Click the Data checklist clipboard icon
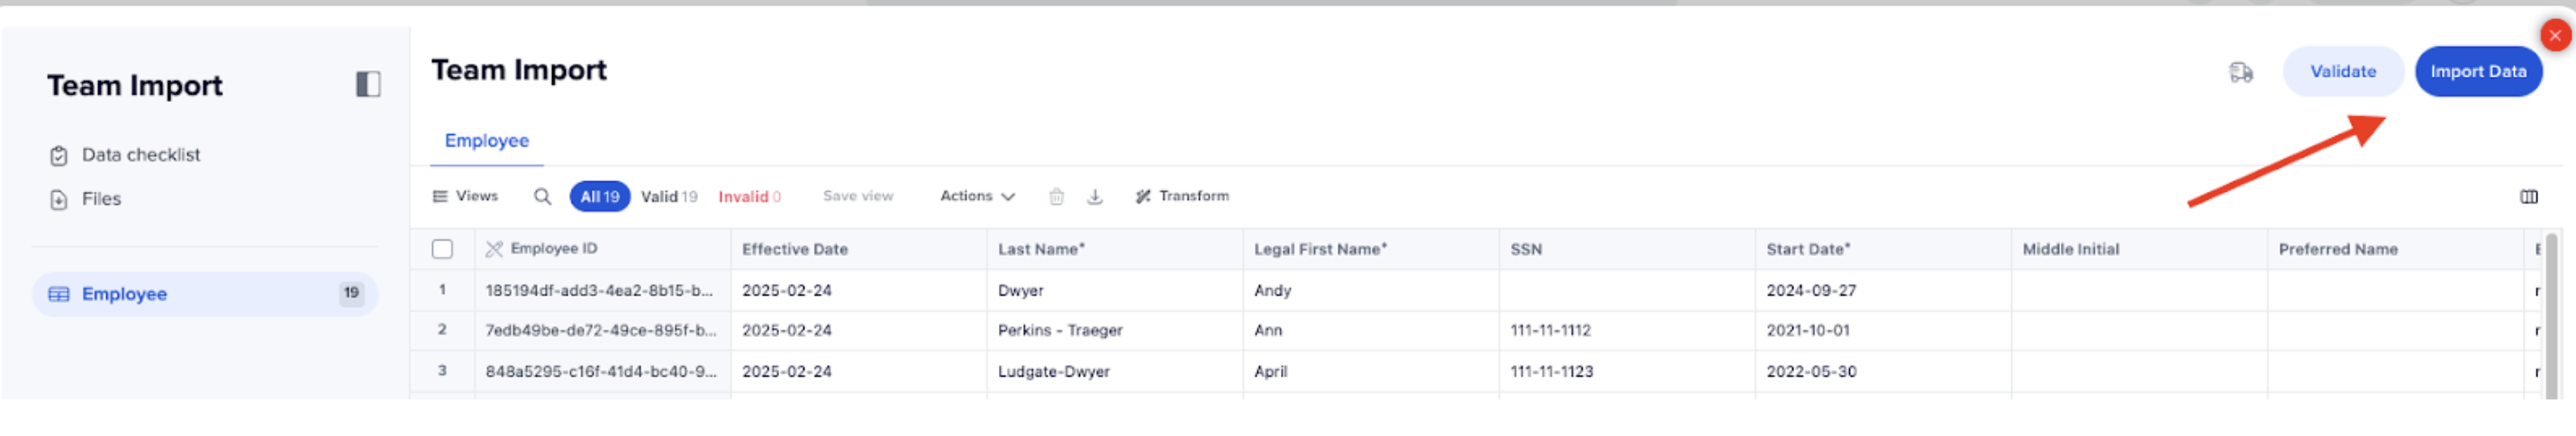The image size is (2576, 436). click(x=59, y=156)
